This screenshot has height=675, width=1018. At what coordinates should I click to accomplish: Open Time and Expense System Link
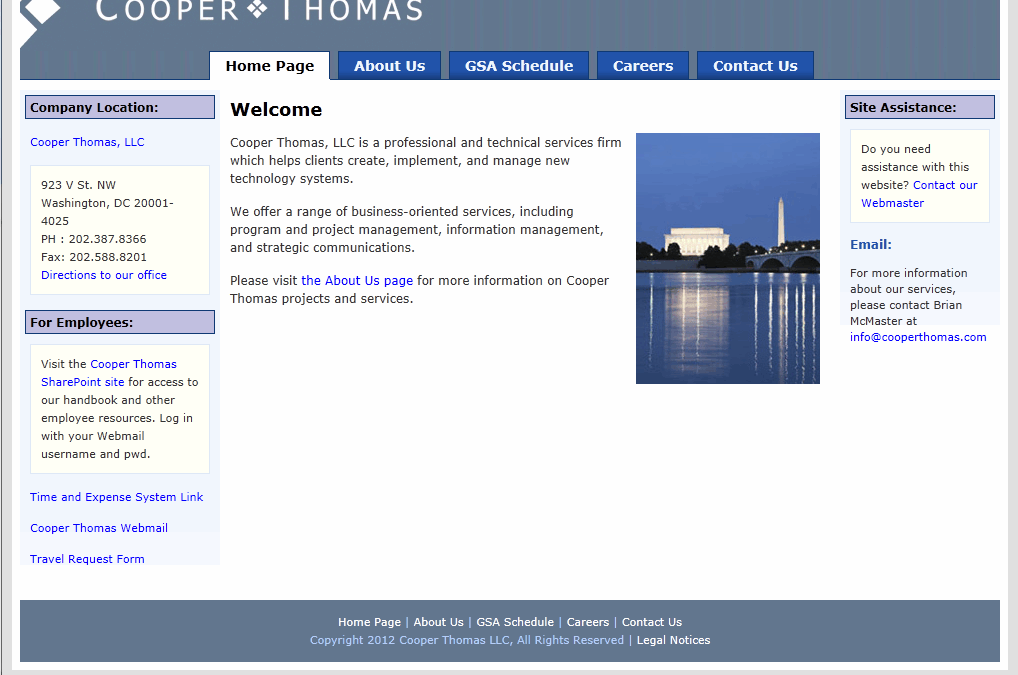click(x=116, y=497)
